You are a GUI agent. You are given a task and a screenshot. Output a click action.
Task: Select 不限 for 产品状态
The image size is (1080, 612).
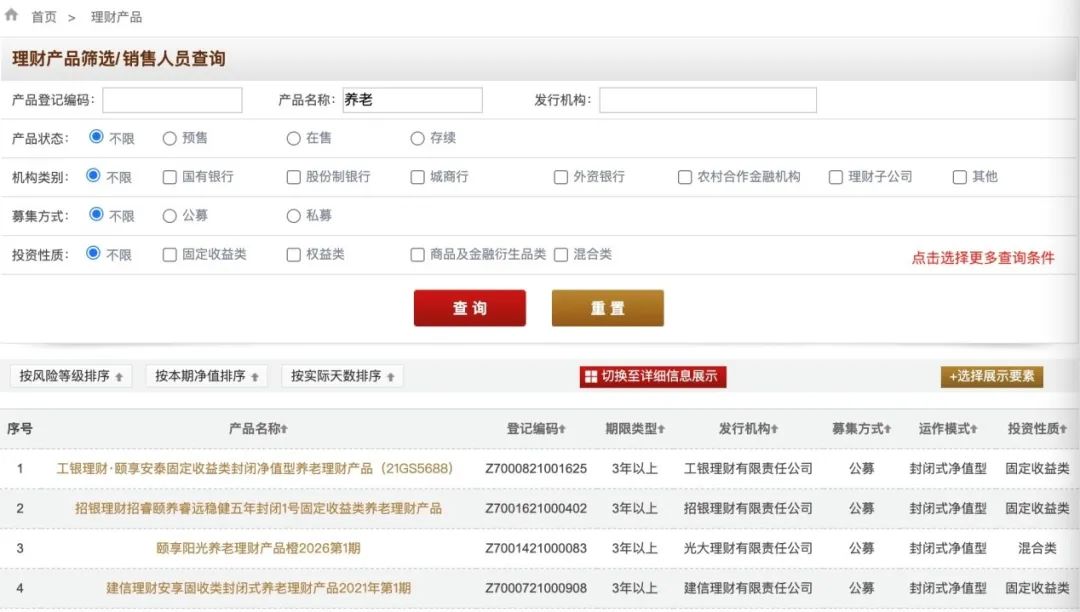pyautogui.click(x=96, y=137)
